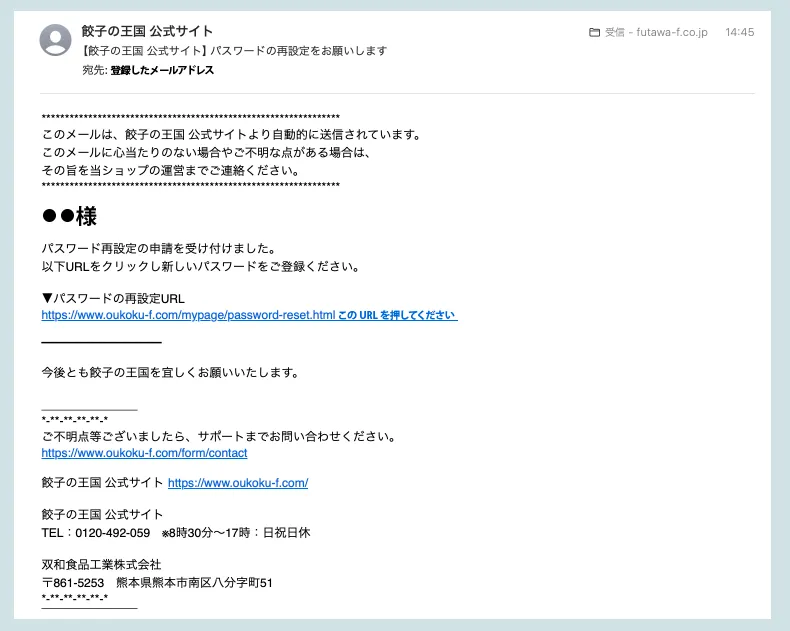Click the inbox folder icon
Viewport: 790px width, 631px height.
pos(595,32)
